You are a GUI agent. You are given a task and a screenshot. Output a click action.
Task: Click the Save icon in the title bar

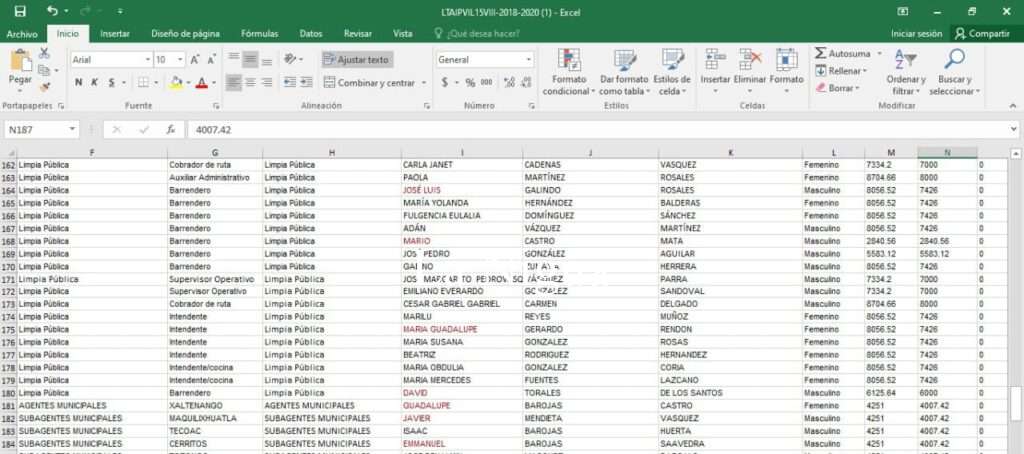click(20, 11)
